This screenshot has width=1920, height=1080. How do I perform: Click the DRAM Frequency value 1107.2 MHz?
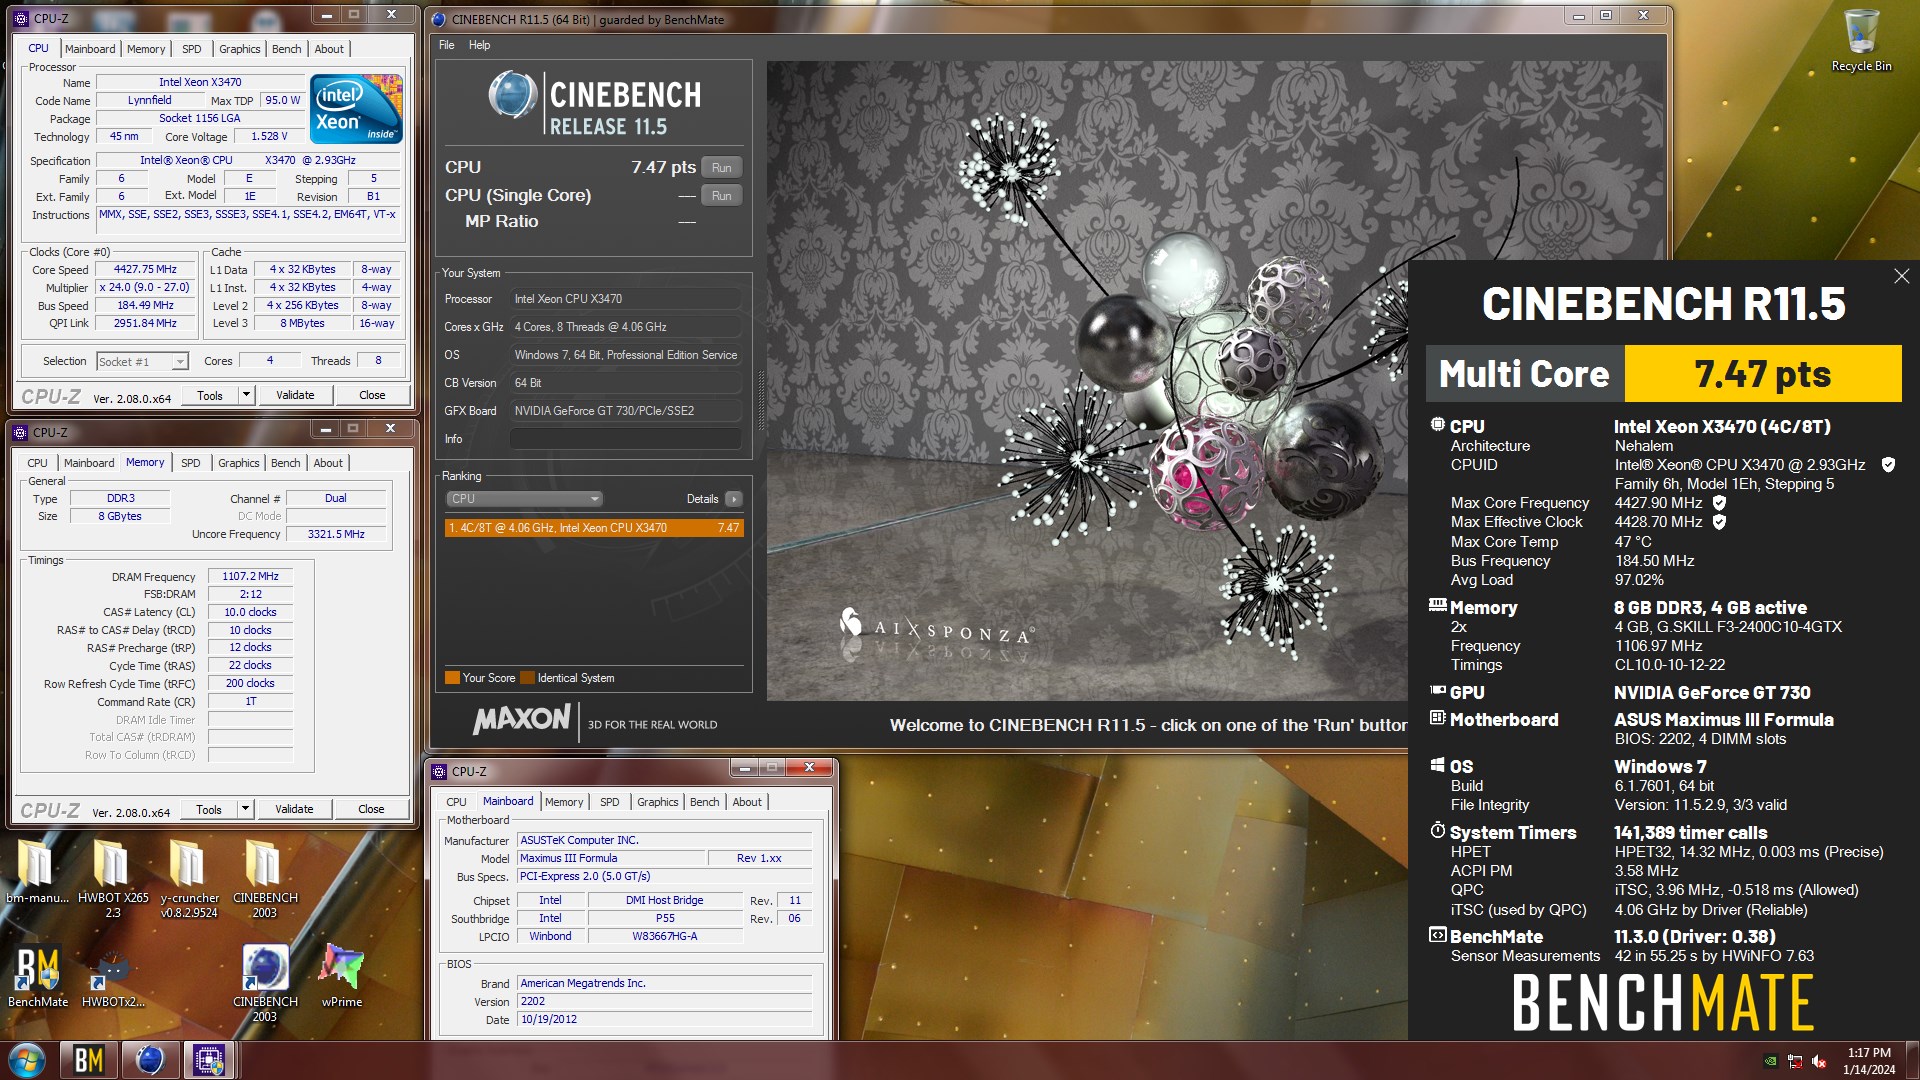250,577
